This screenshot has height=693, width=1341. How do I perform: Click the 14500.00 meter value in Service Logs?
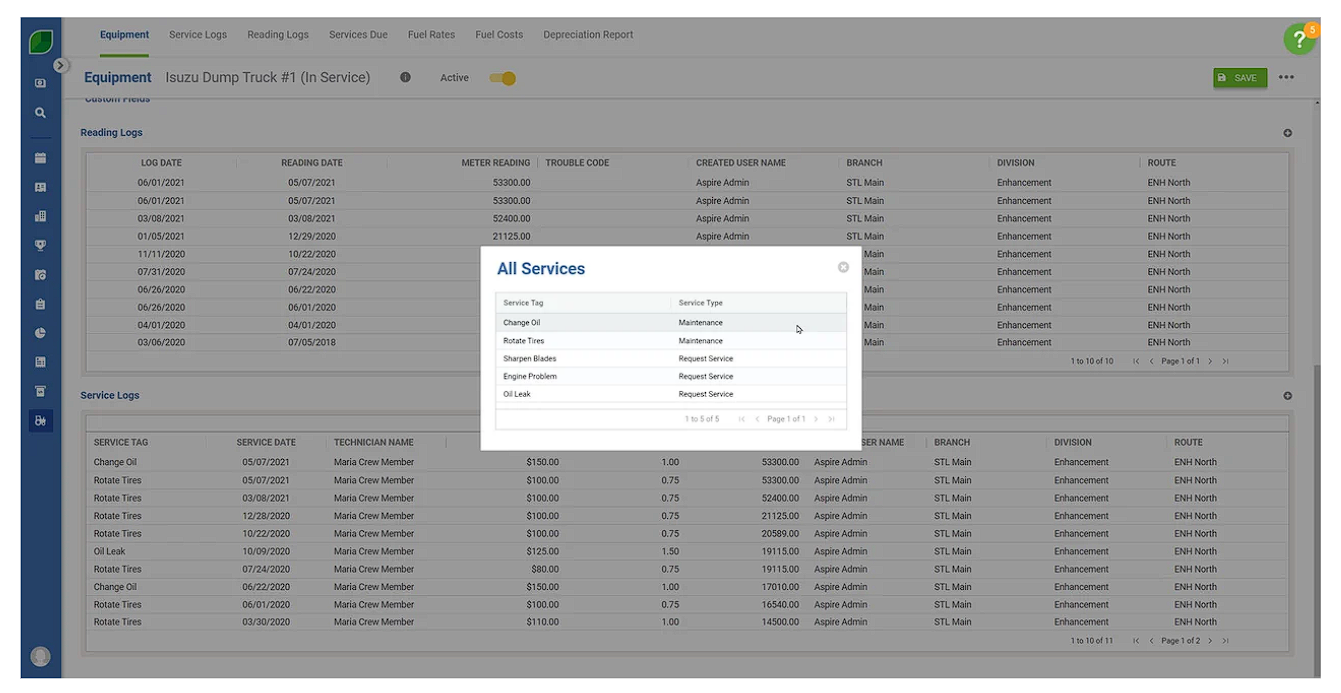coord(780,623)
